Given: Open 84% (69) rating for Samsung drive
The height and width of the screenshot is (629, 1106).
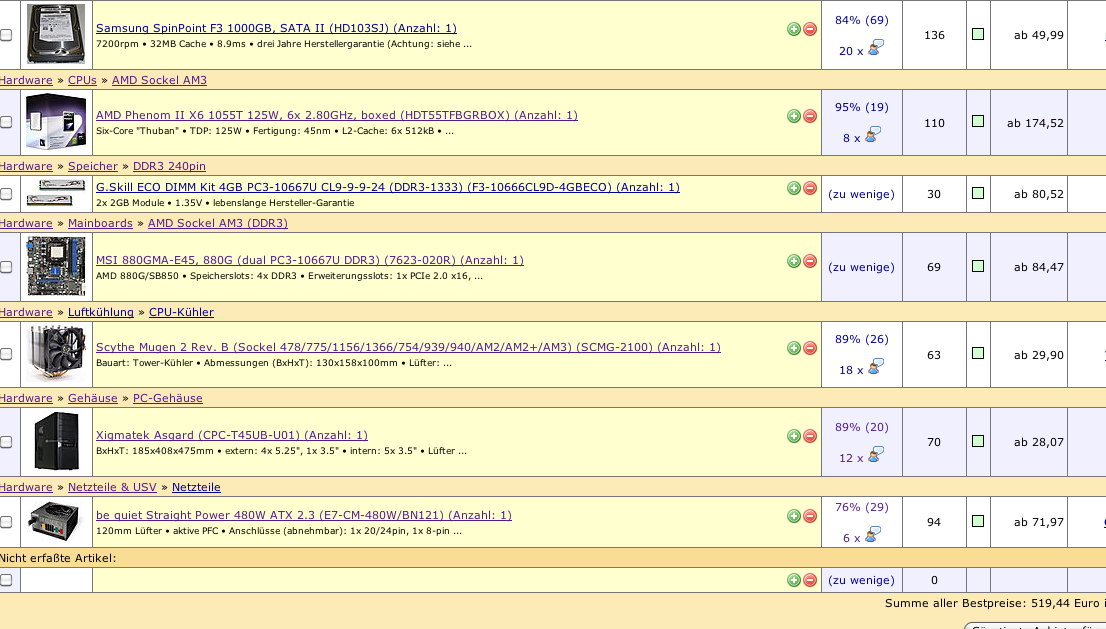Looking at the screenshot, I should click(862, 20).
